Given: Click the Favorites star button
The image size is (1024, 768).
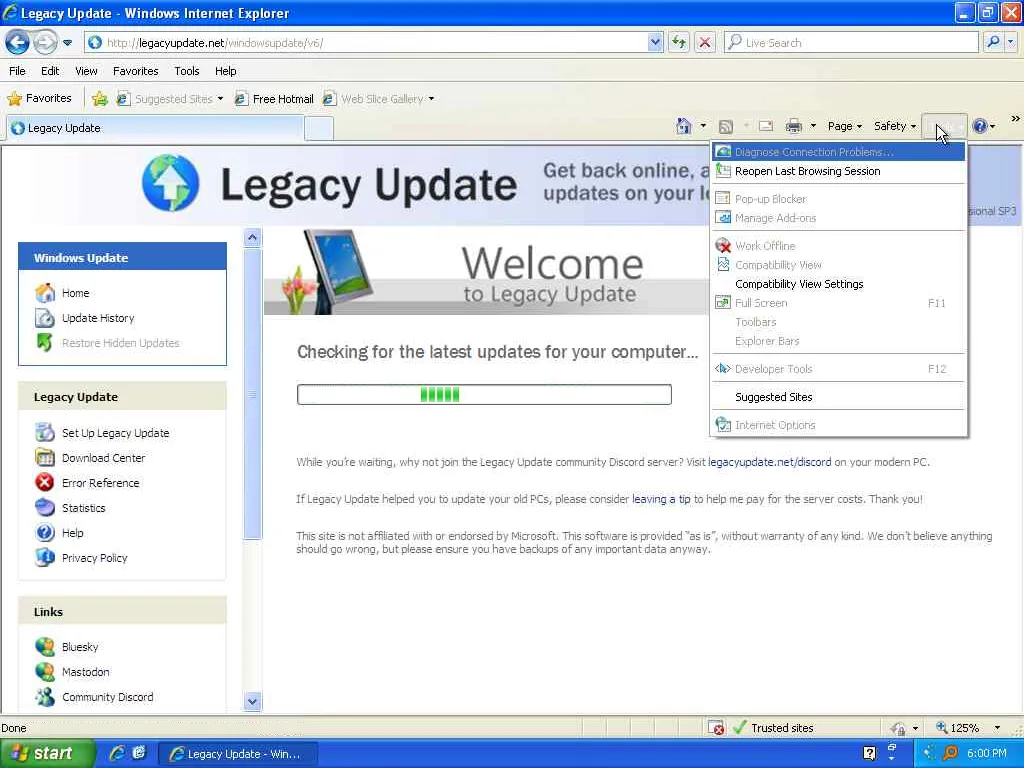Looking at the screenshot, I should [x=39, y=99].
